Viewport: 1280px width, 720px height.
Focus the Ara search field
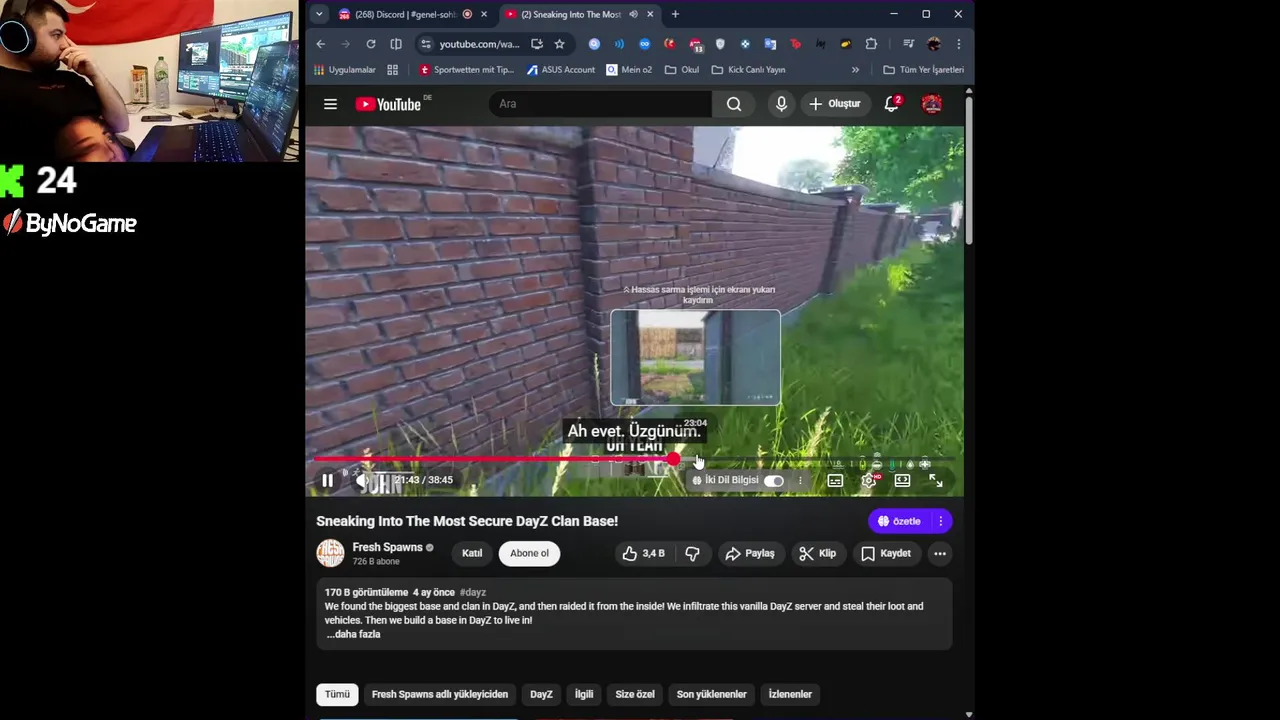[x=600, y=104]
